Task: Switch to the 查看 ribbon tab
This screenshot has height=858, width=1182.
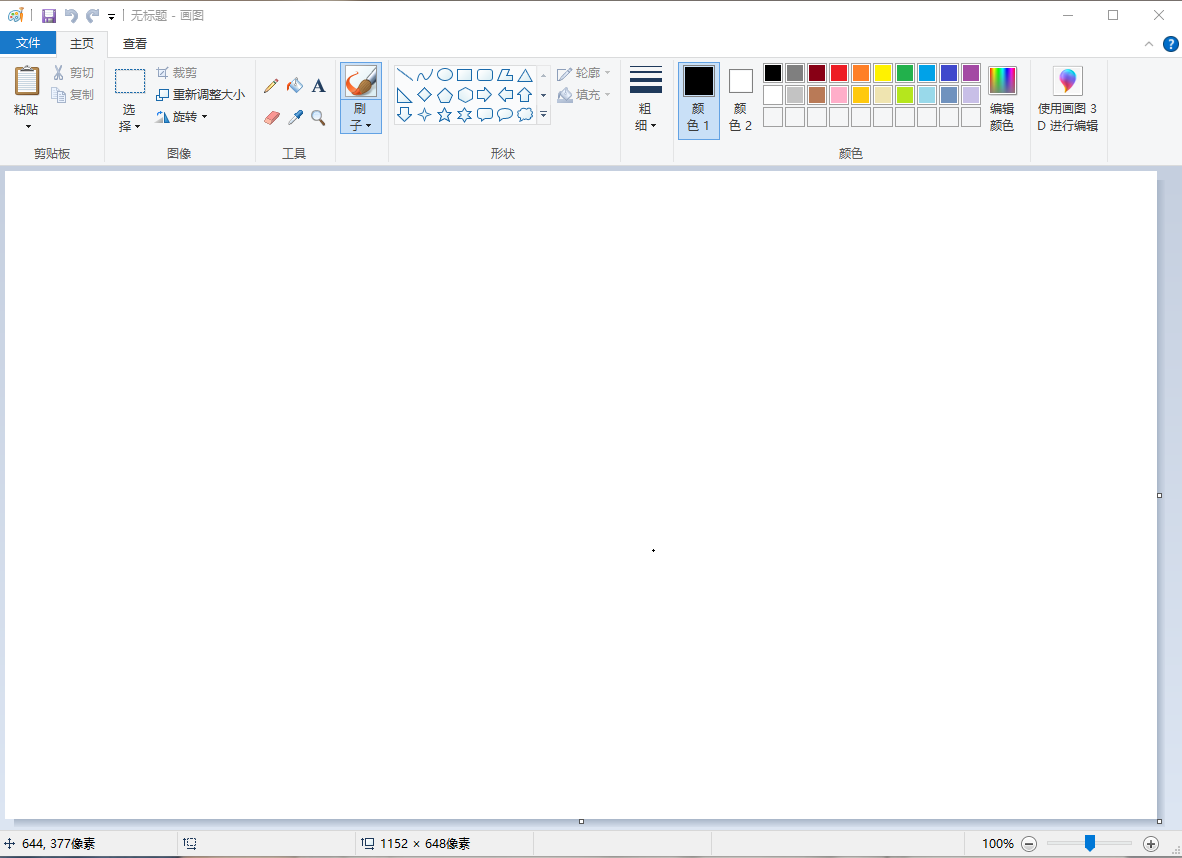Action: [135, 43]
